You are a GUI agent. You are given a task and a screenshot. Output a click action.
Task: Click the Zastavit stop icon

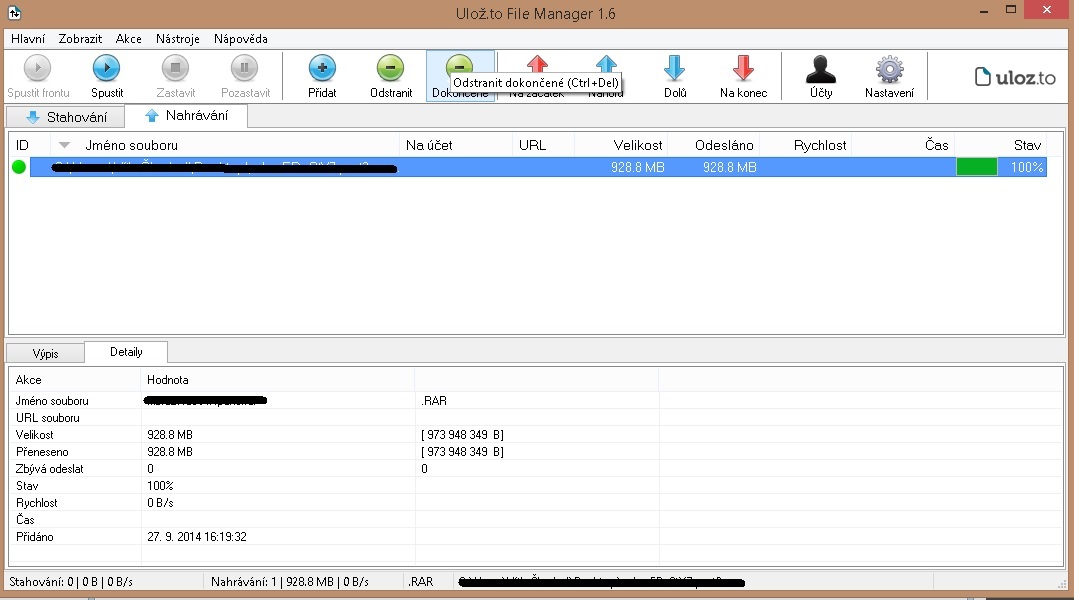coord(175,68)
